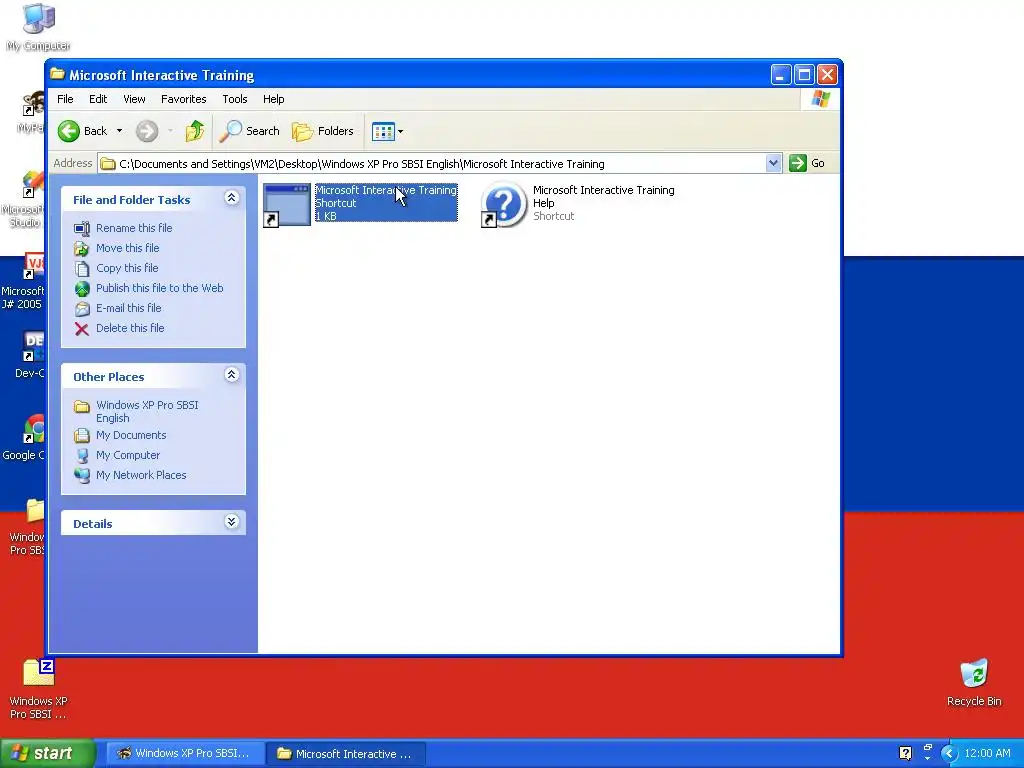
Task: Go up one folder level
Action: 195,131
